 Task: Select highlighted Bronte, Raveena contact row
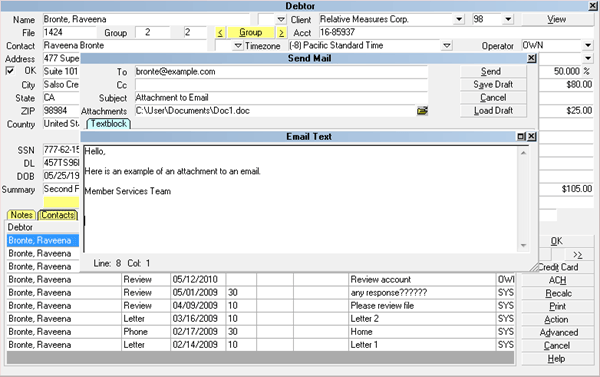(43, 240)
